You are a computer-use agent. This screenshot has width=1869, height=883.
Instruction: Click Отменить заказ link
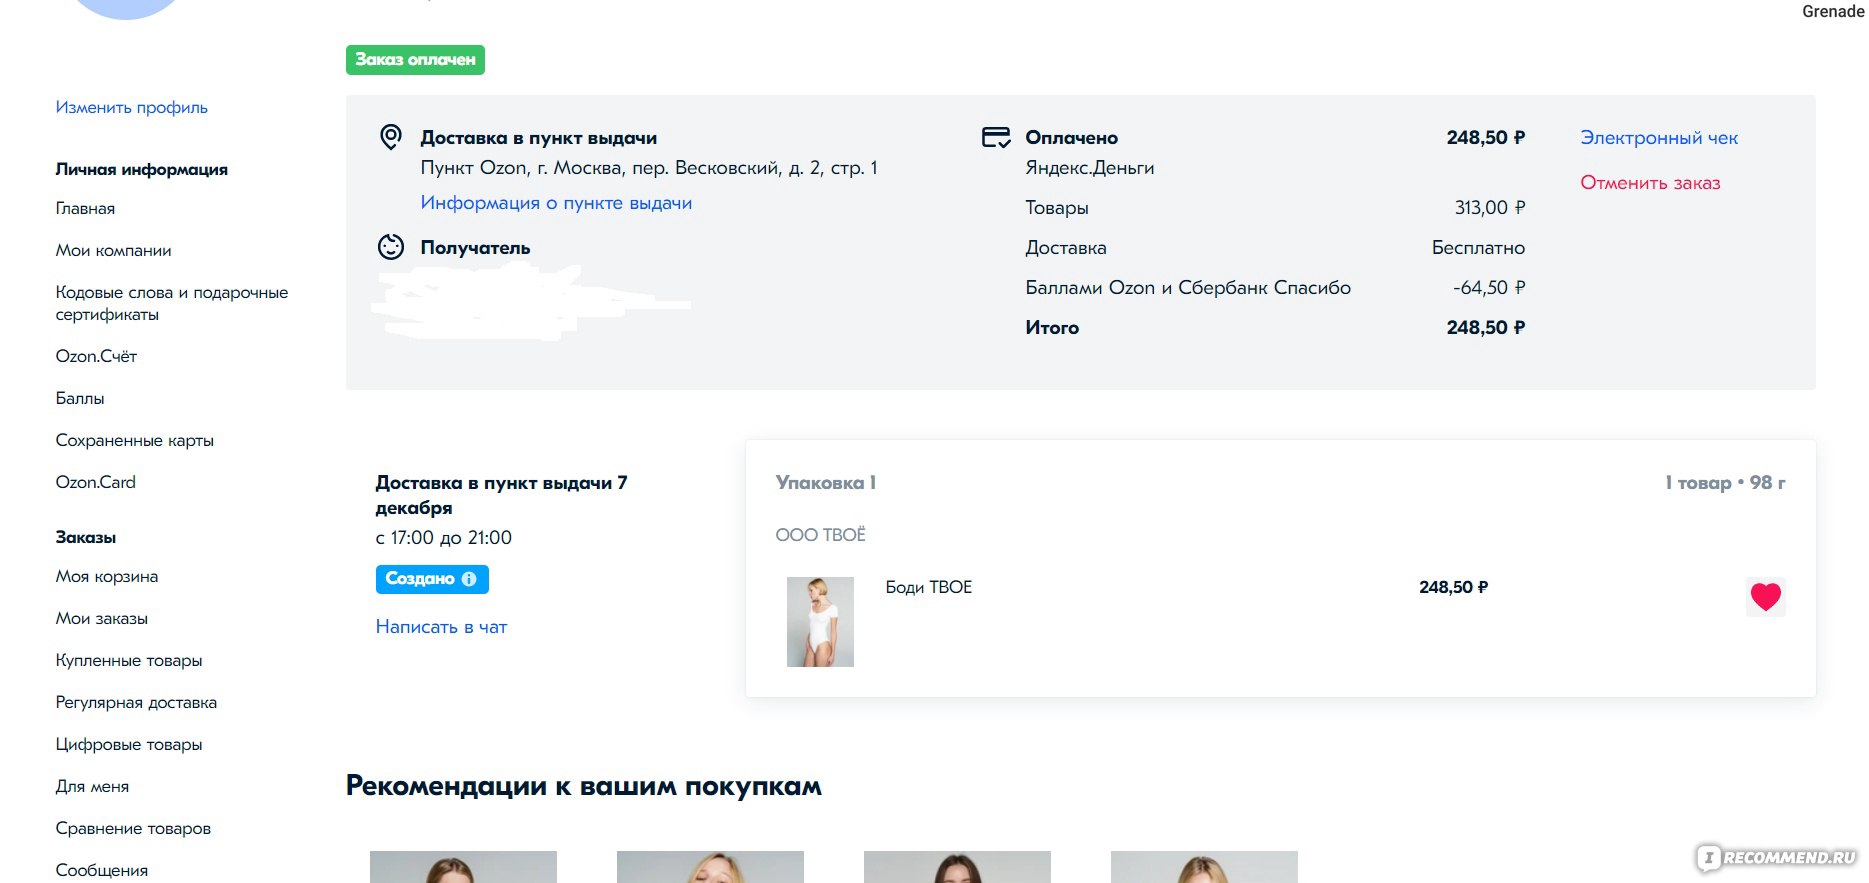coord(1650,183)
